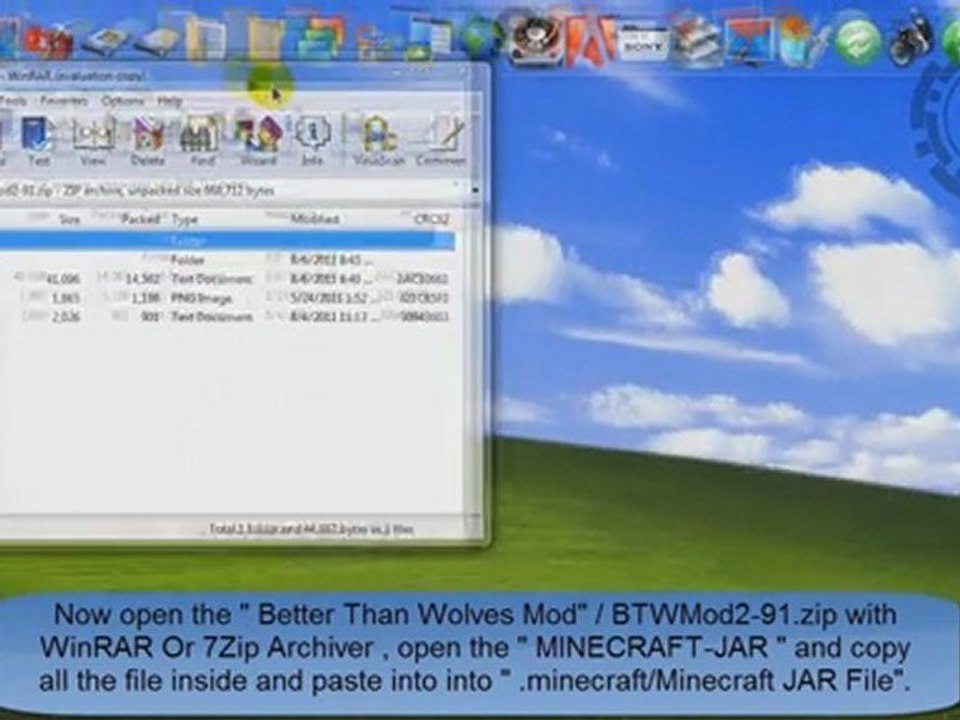Launch the green round sync dock icon
960x720 pixels.
858,42
